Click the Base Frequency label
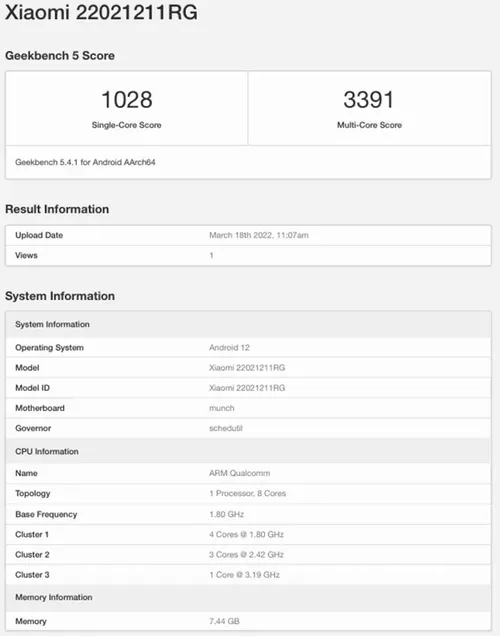Screen dimensions: 500x636 coord(46,514)
